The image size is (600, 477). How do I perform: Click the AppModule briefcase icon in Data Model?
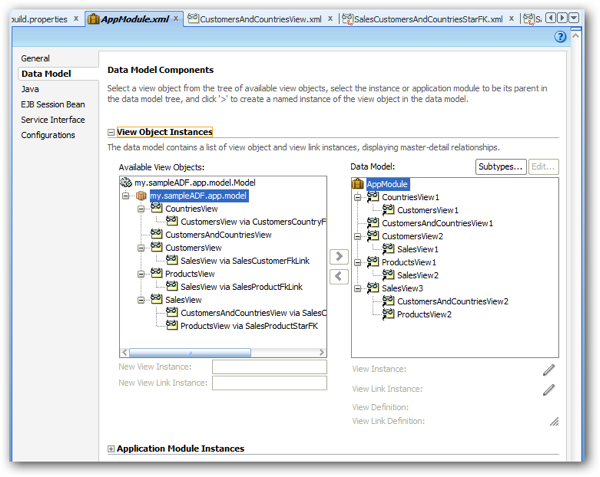[x=358, y=184]
